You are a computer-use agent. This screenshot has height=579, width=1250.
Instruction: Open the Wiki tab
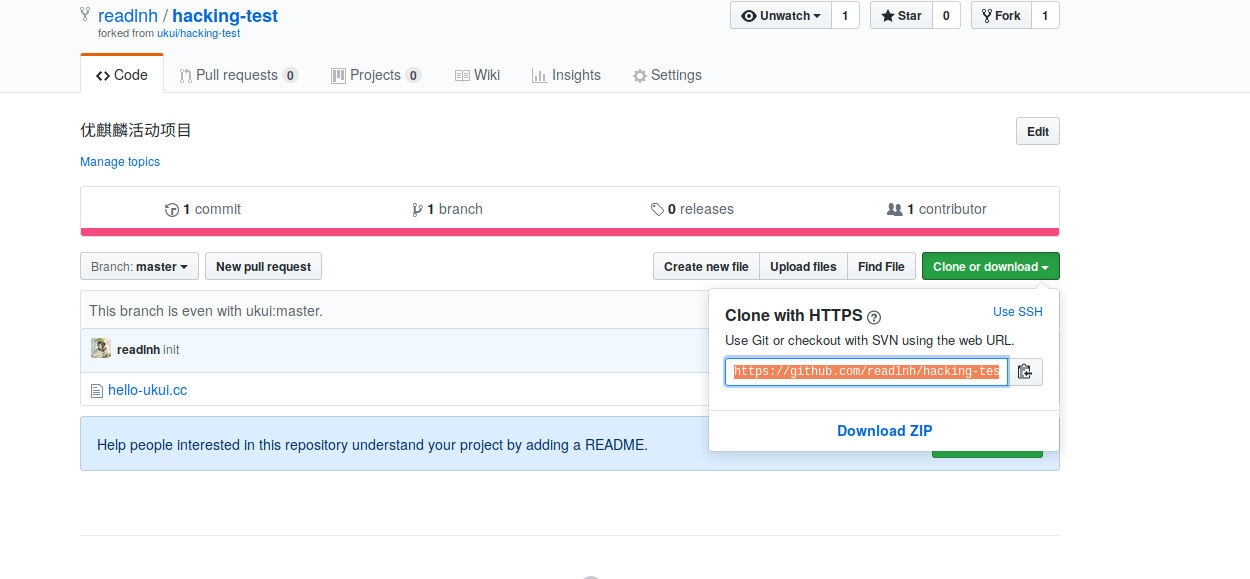tap(477, 75)
